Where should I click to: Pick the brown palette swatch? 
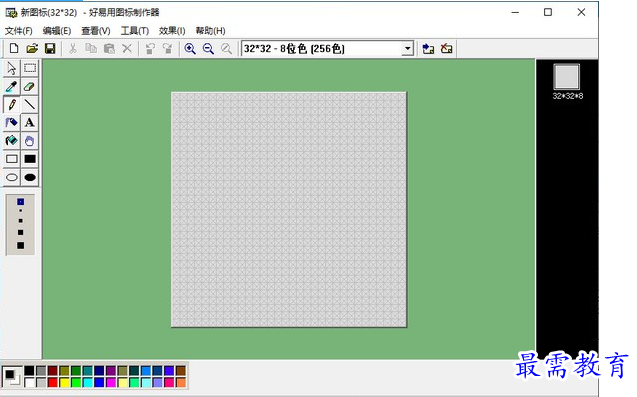(x=181, y=371)
